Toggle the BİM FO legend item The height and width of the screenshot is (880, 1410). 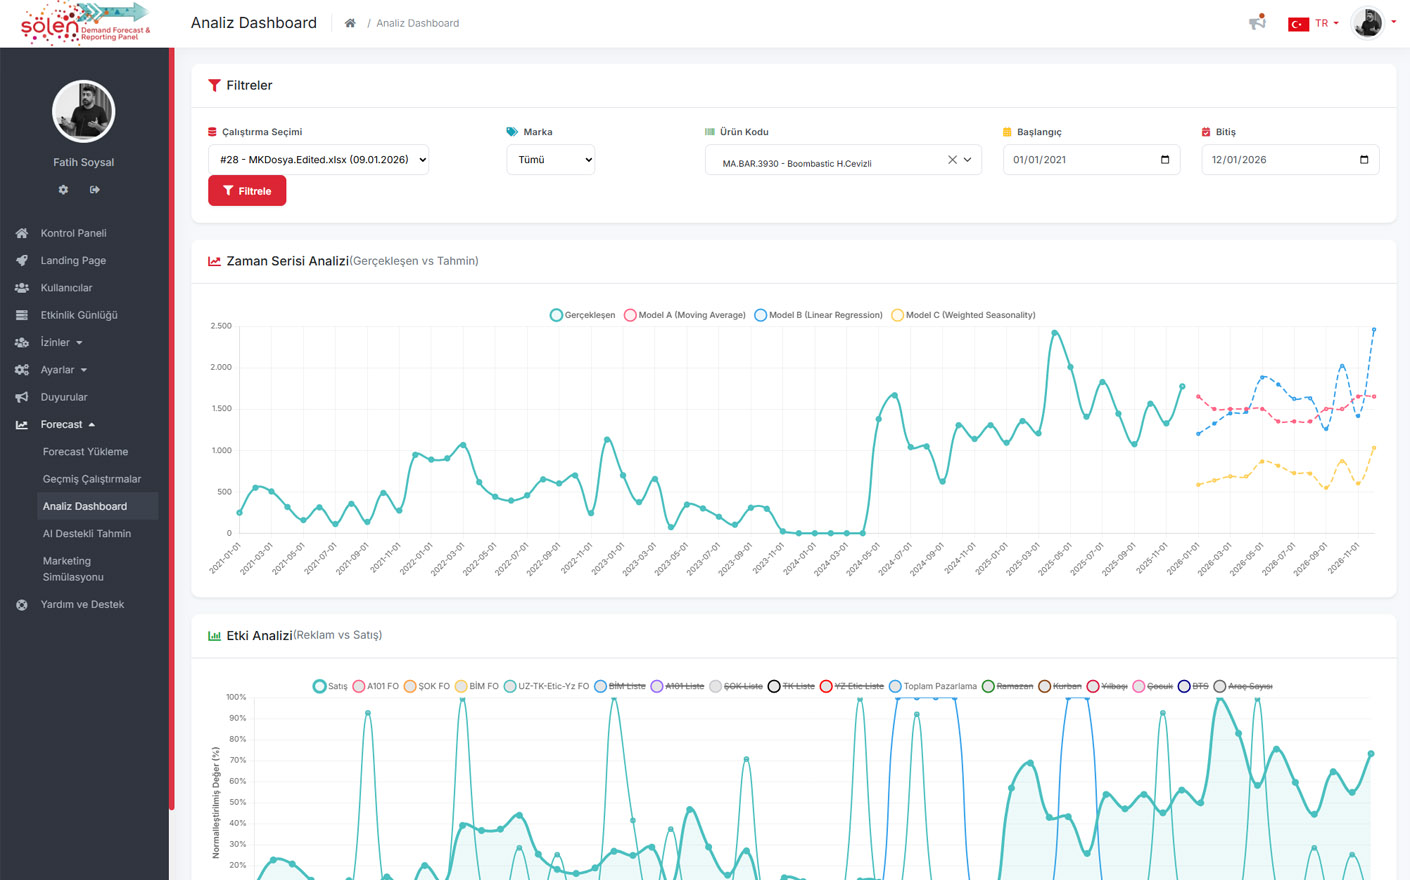[x=476, y=686]
